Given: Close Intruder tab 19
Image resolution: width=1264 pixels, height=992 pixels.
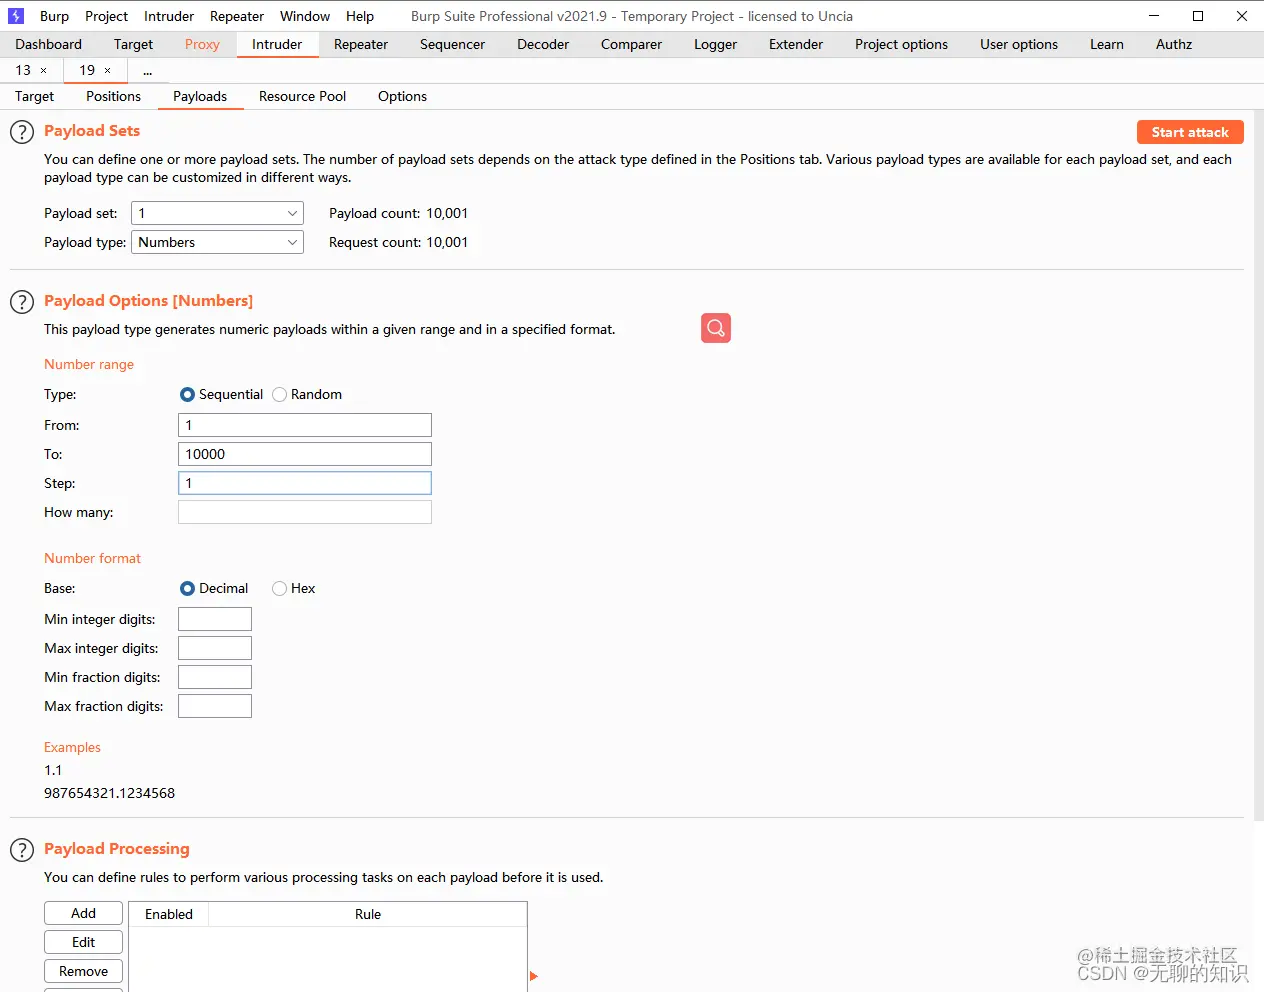Looking at the screenshot, I should 108,70.
